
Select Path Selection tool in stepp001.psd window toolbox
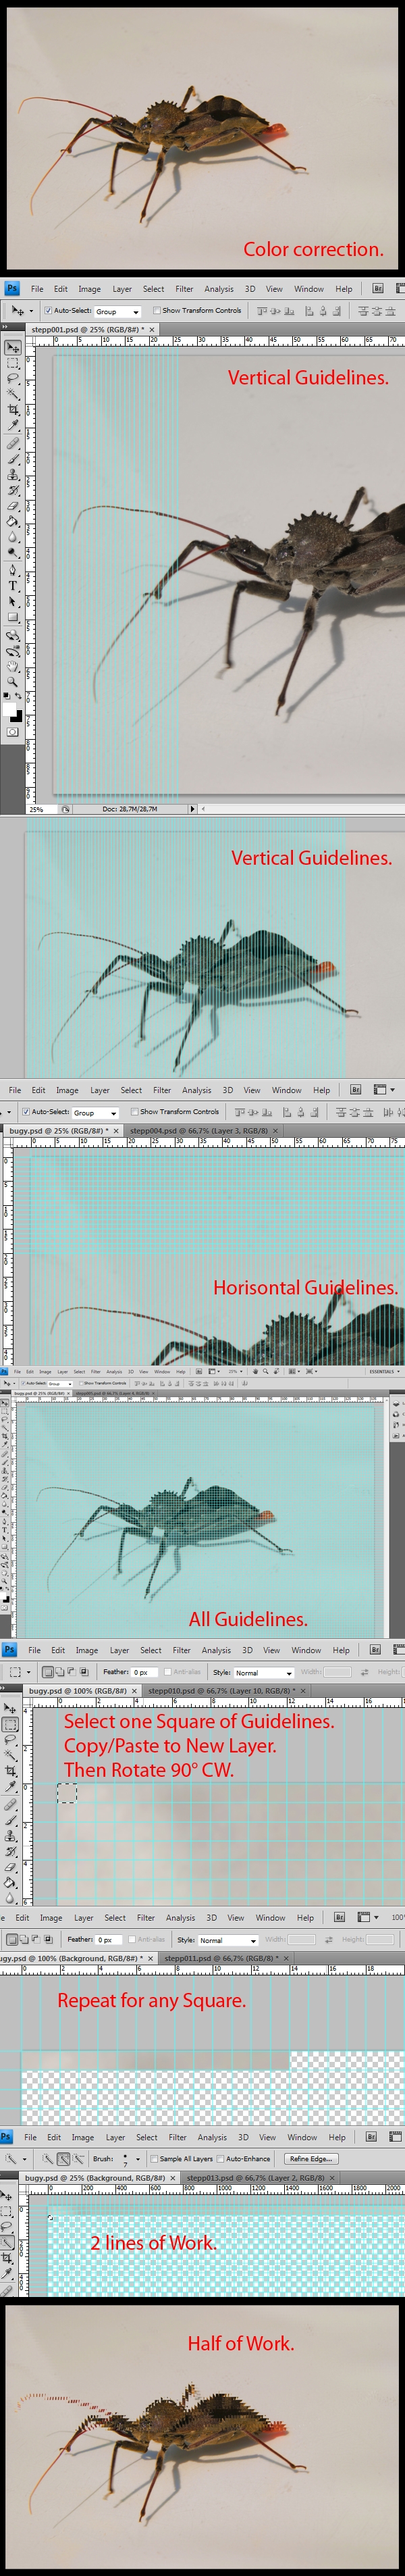pyautogui.click(x=12, y=602)
